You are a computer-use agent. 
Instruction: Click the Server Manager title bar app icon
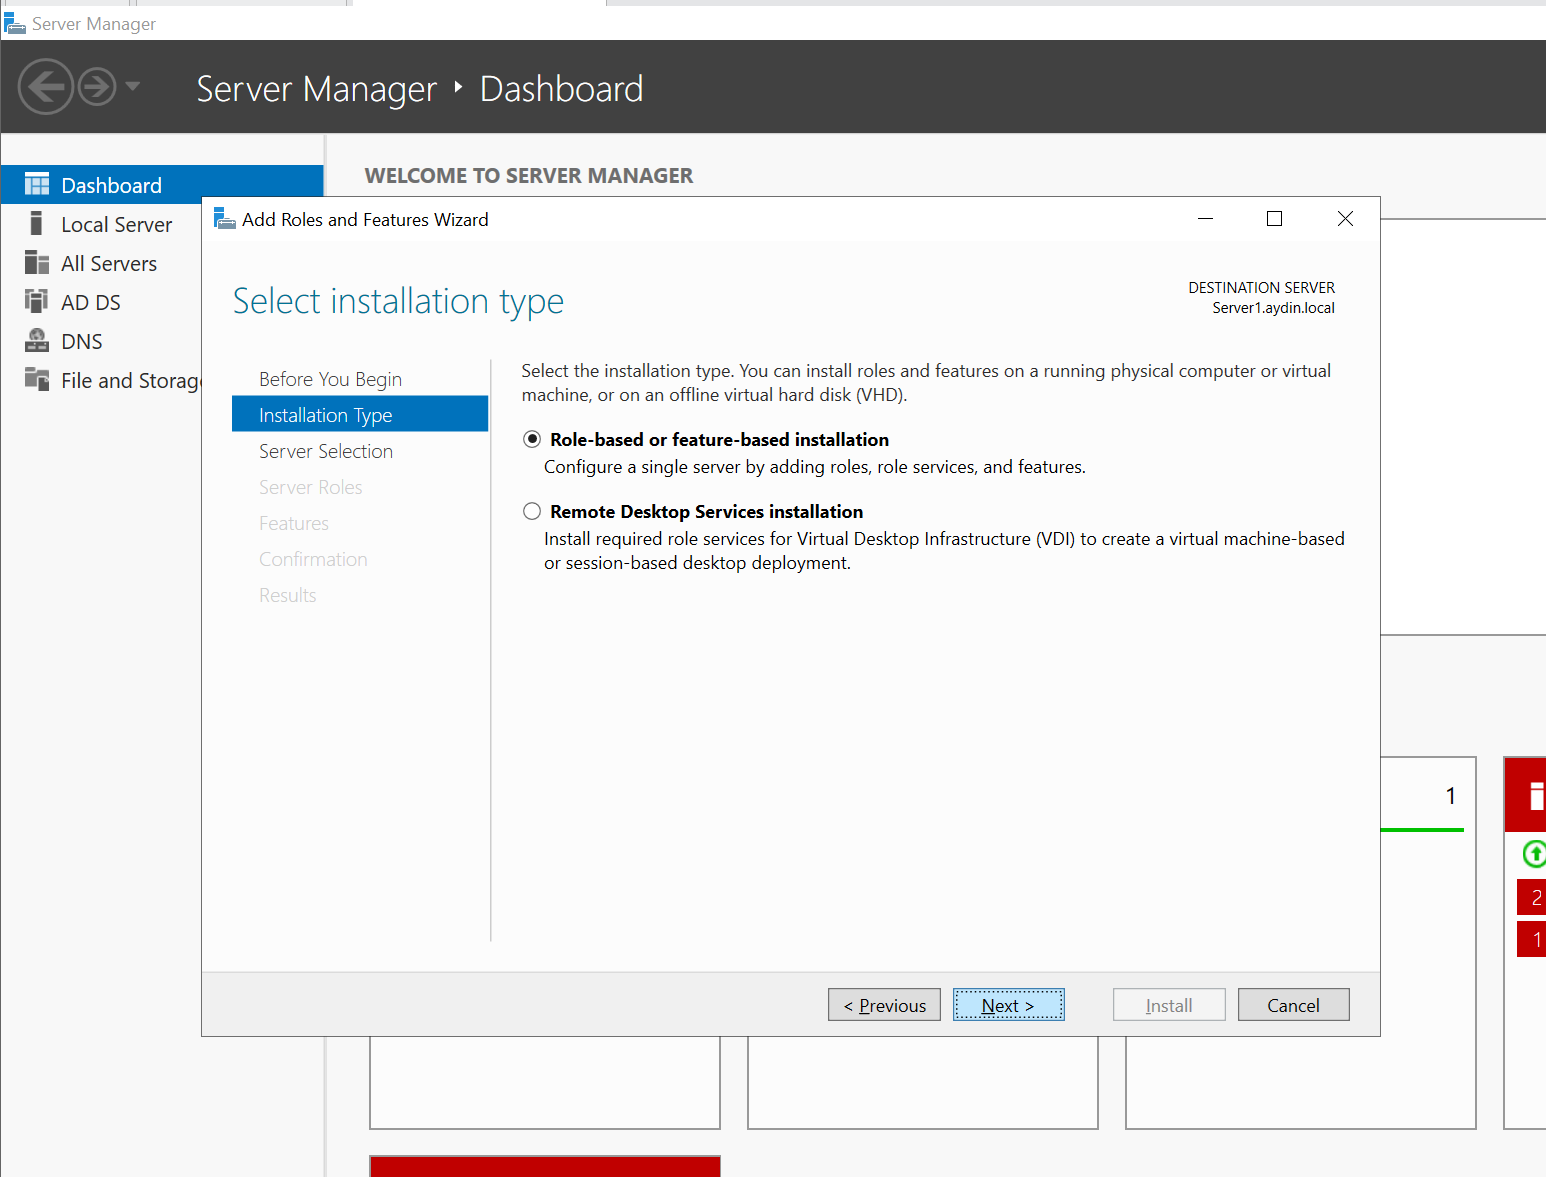14,23
